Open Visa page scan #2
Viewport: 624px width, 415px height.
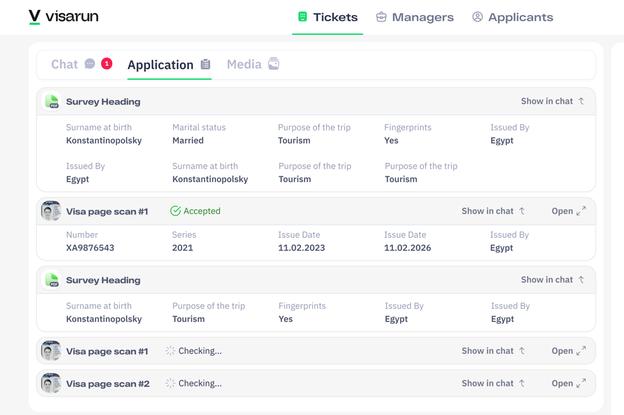point(568,383)
